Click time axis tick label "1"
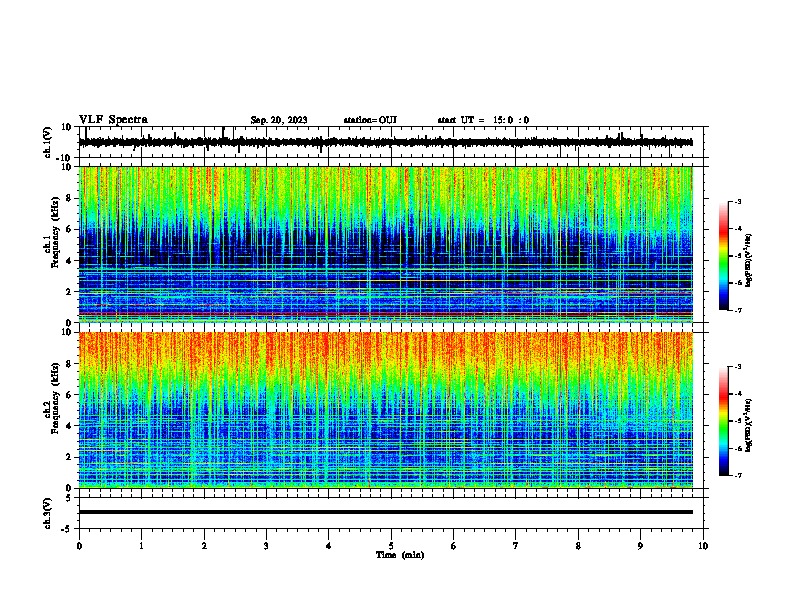Image resolution: width=792 pixels, height=612 pixels. tap(141, 546)
